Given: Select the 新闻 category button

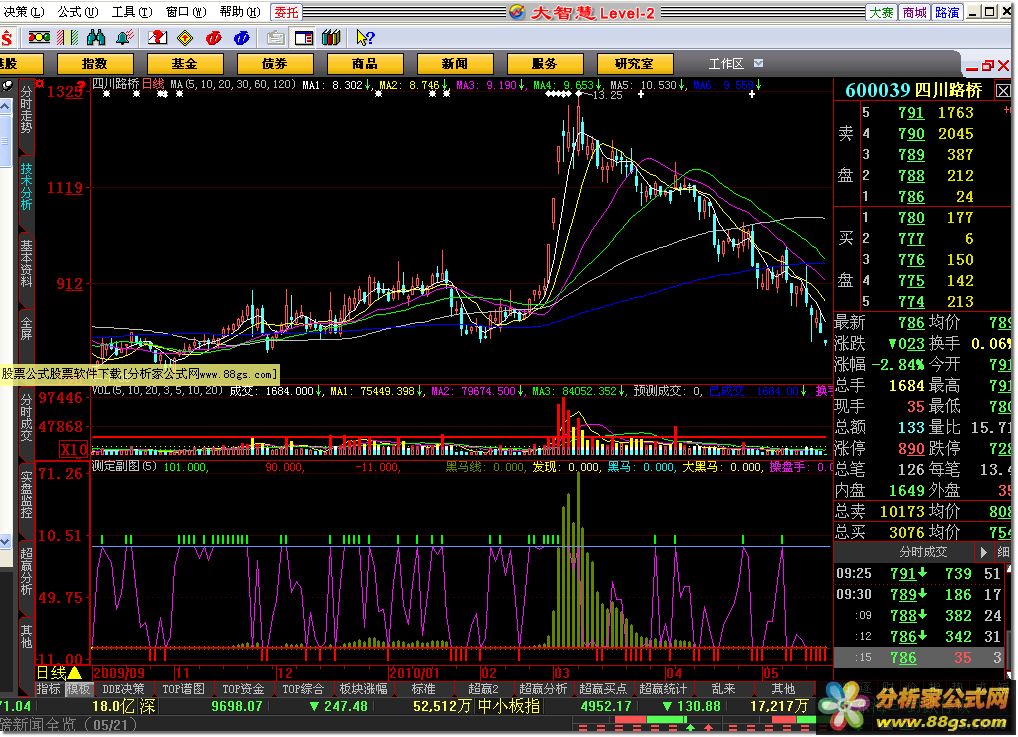Looking at the screenshot, I should click(x=454, y=64).
